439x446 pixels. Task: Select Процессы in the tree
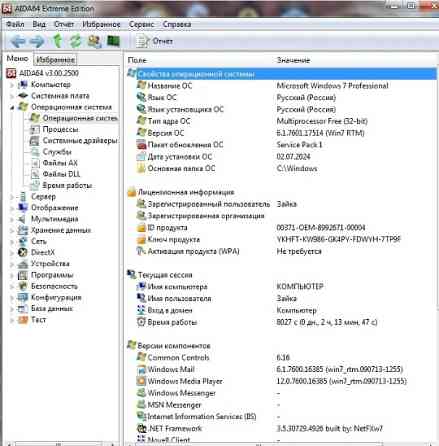coord(60,129)
